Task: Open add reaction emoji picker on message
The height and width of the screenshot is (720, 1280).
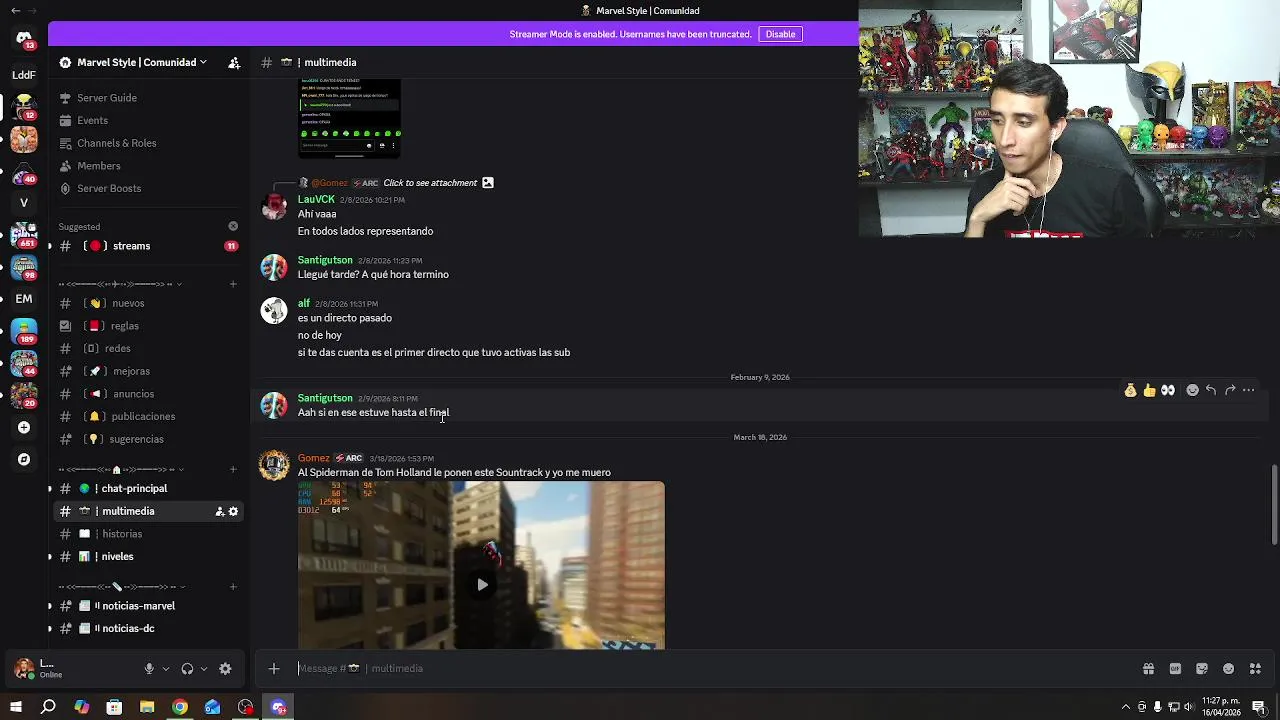Action: [1192, 390]
